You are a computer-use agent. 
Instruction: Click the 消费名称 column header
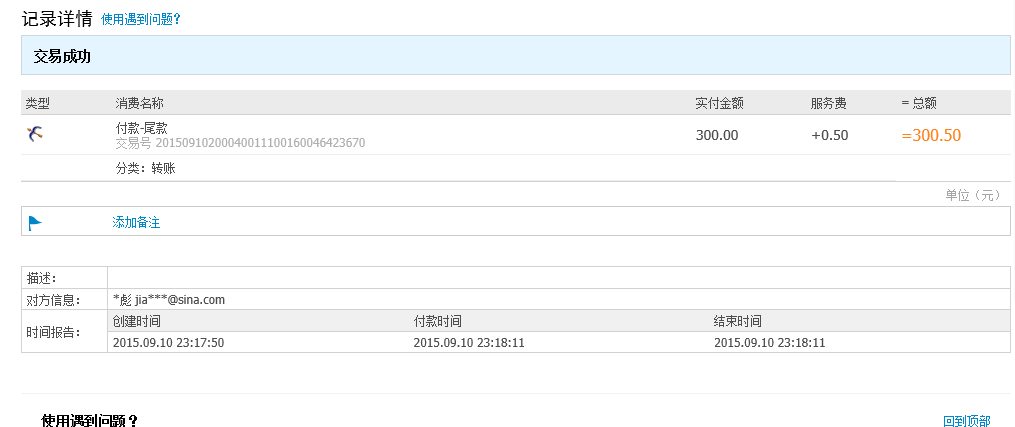[139, 103]
